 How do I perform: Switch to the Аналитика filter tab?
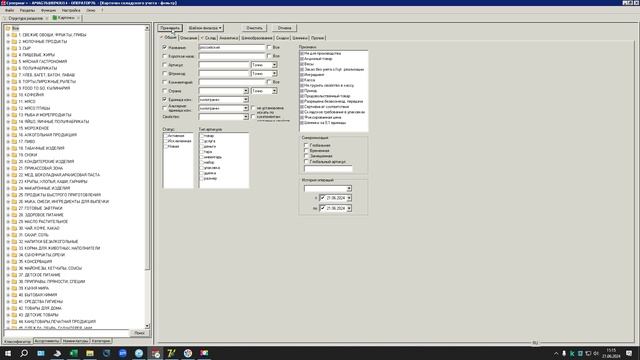pyautogui.click(x=229, y=38)
